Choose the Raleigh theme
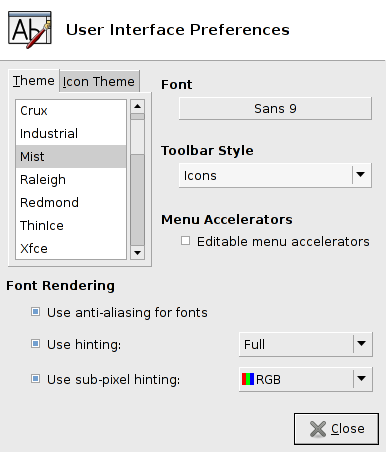Screen dimensions: 386x452 coord(71,180)
